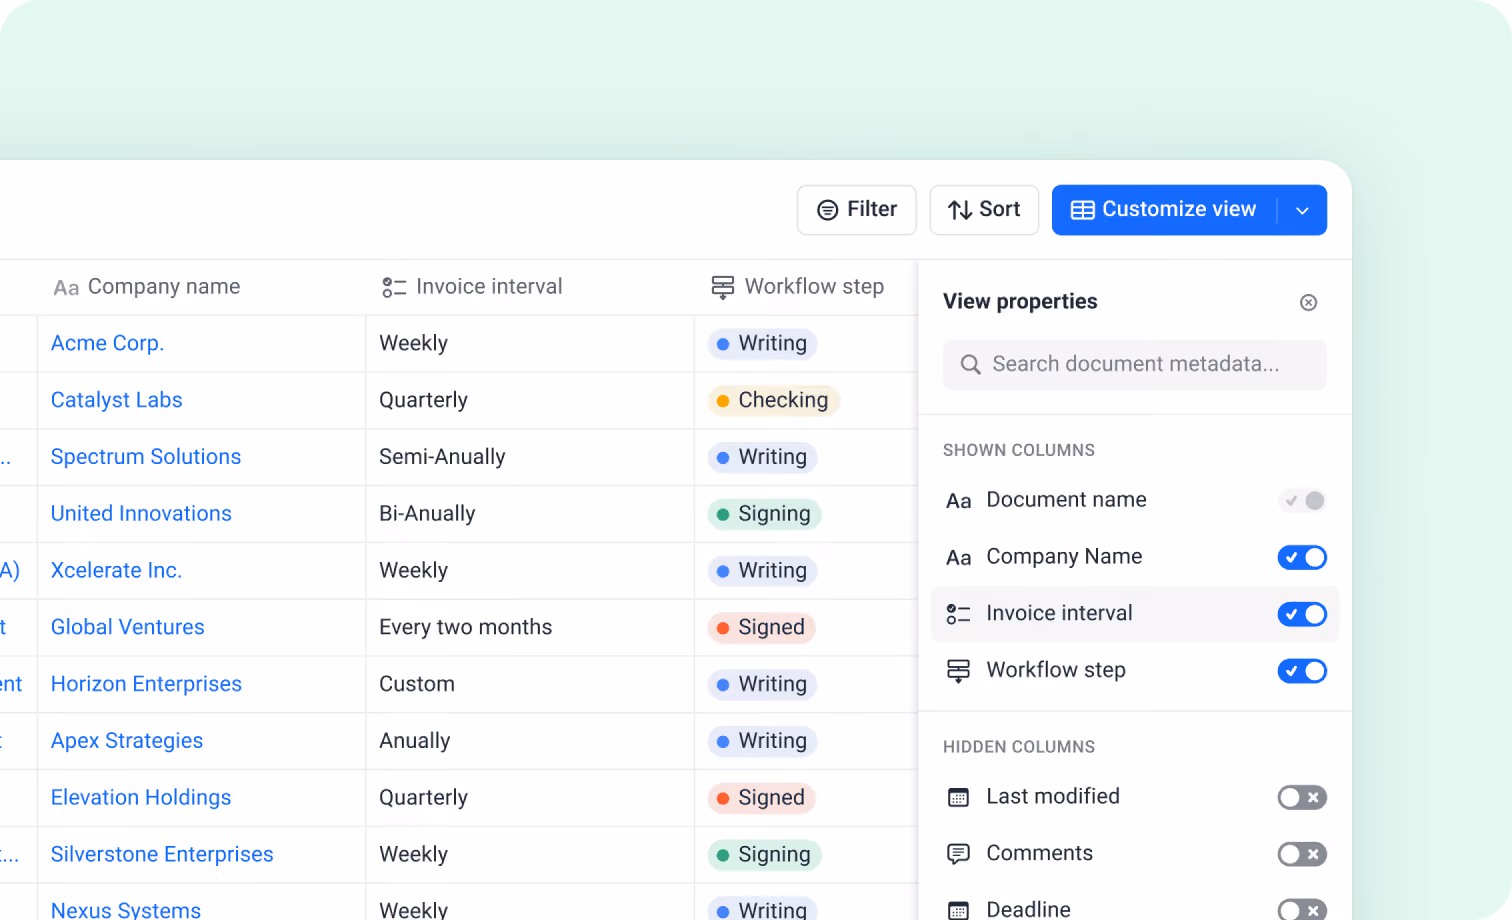The height and width of the screenshot is (920, 1512).
Task: Open Global Ventures link
Action: pos(127,627)
